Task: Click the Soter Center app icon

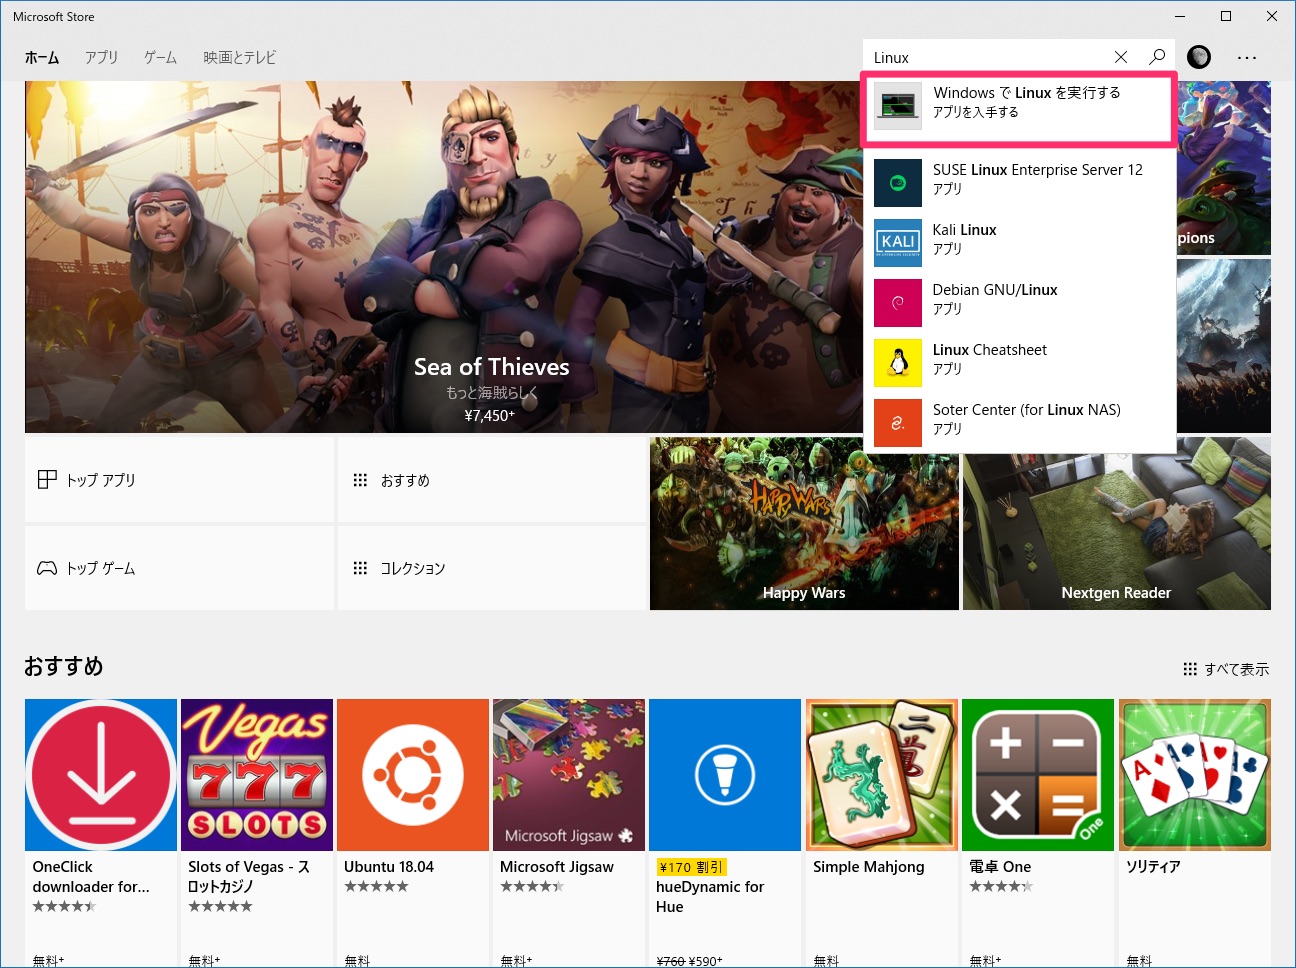Action: 898,423
